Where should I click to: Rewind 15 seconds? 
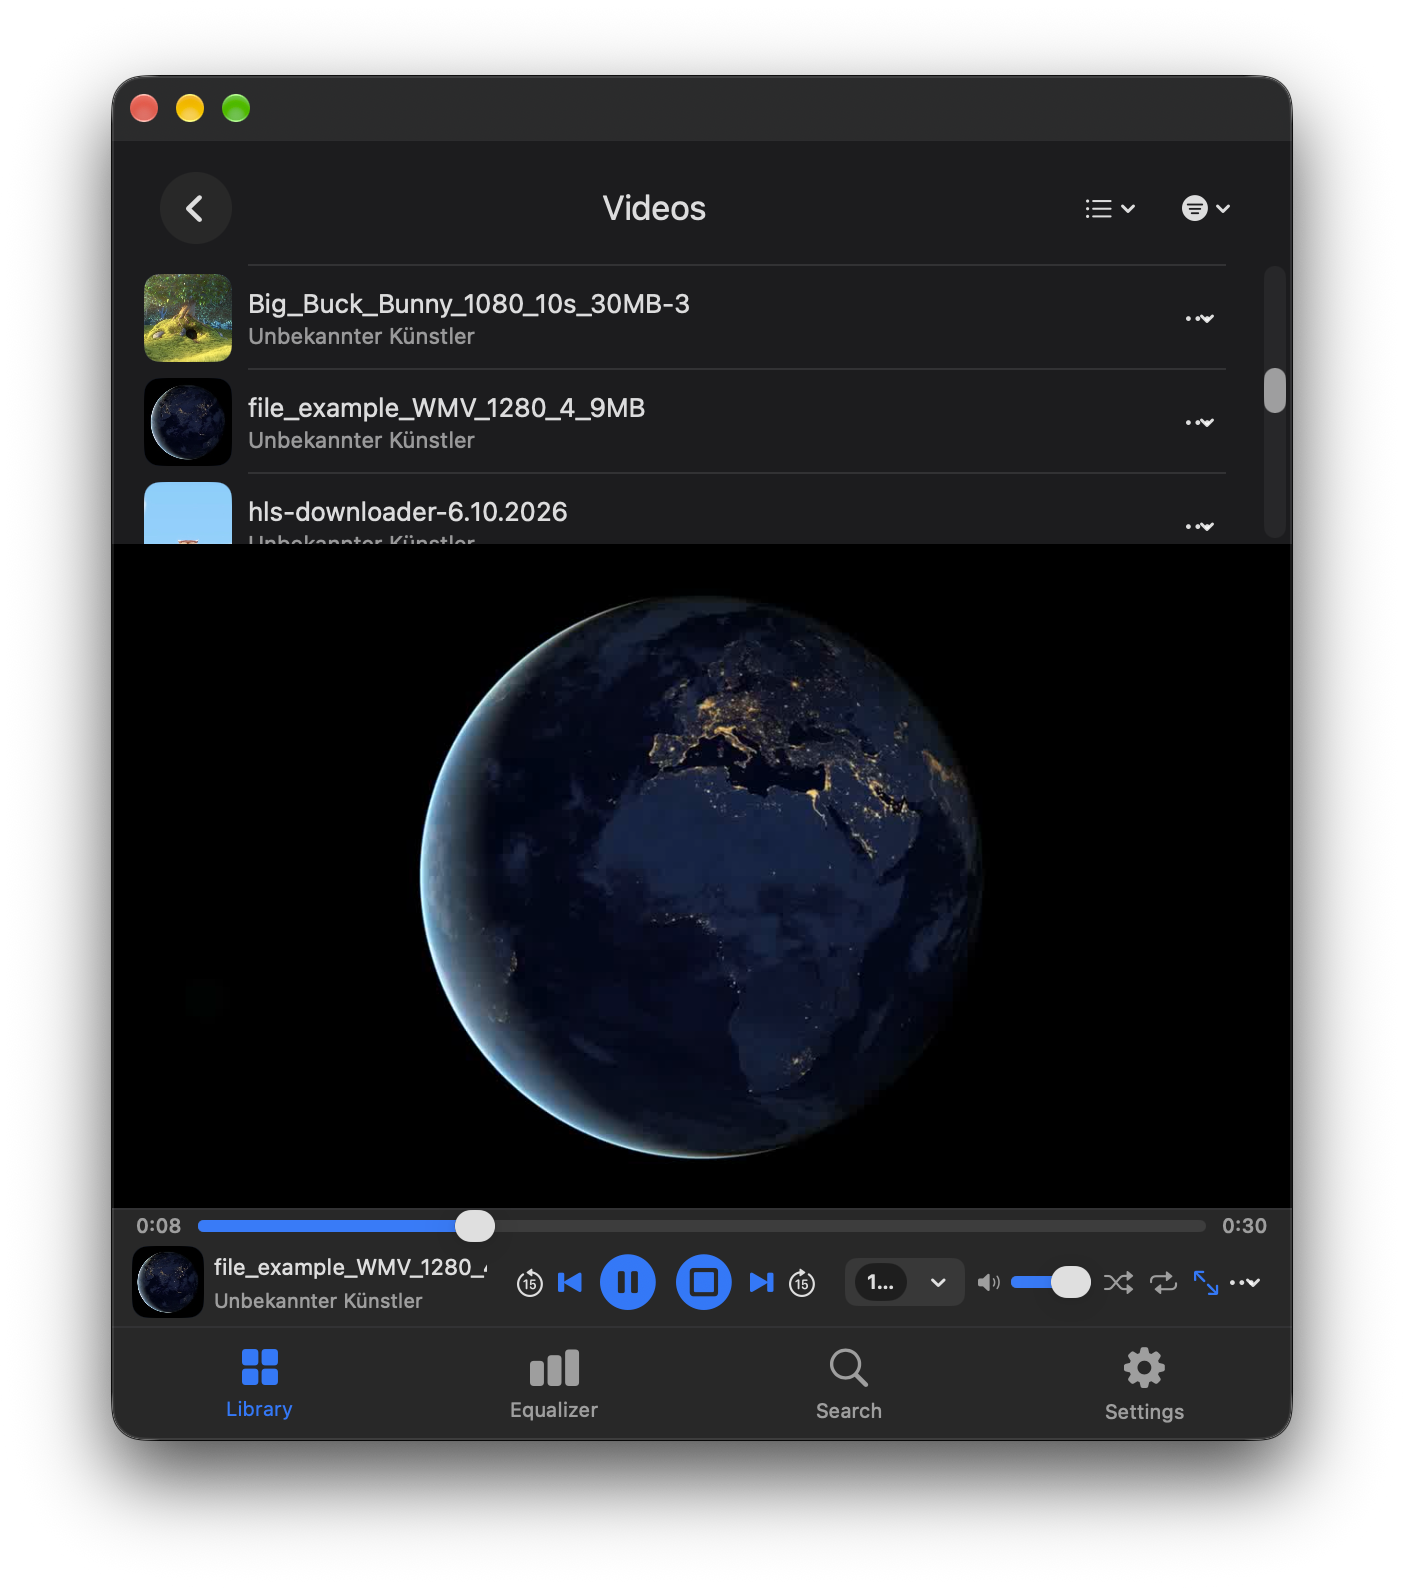530,1282
